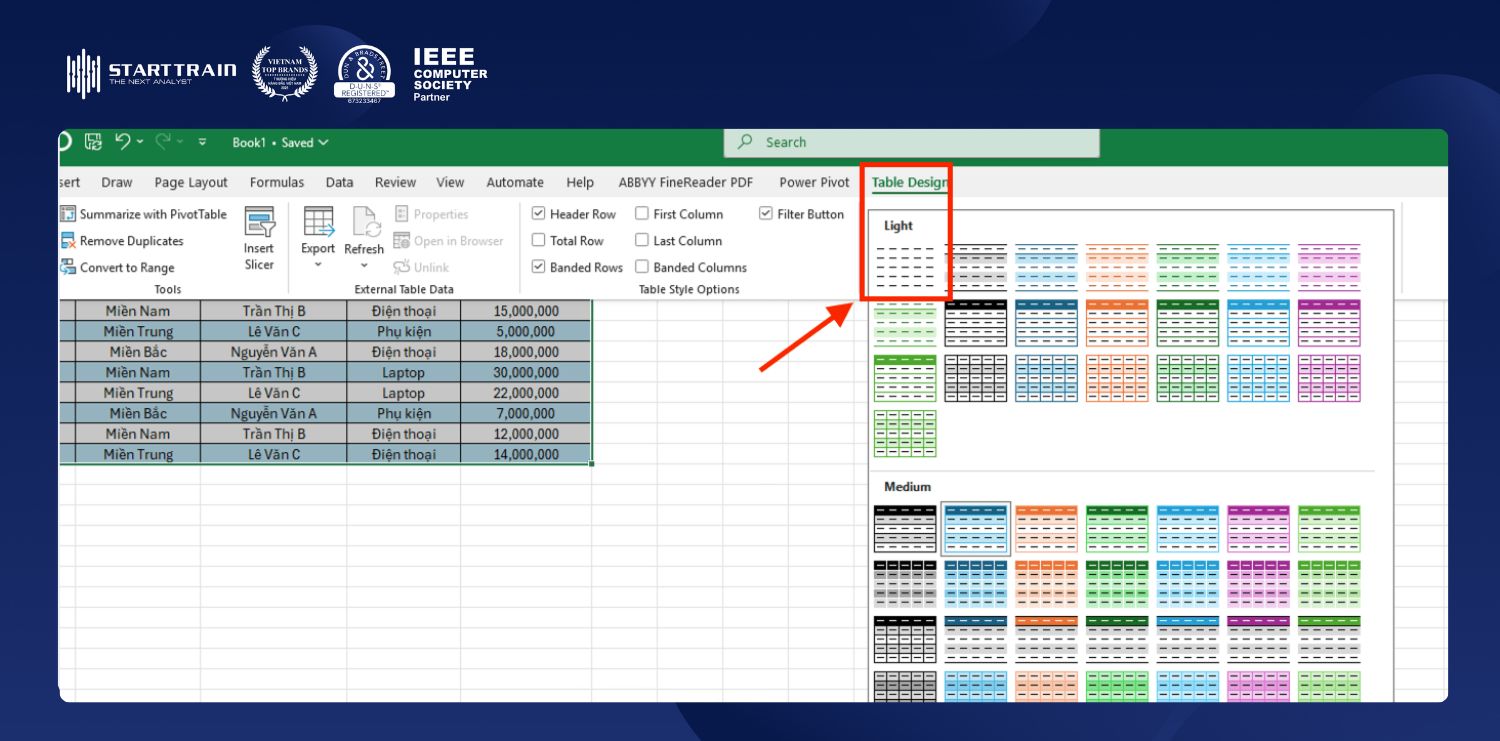
Task: Open the dropdown arrow under Export
Action: (318, 265)
